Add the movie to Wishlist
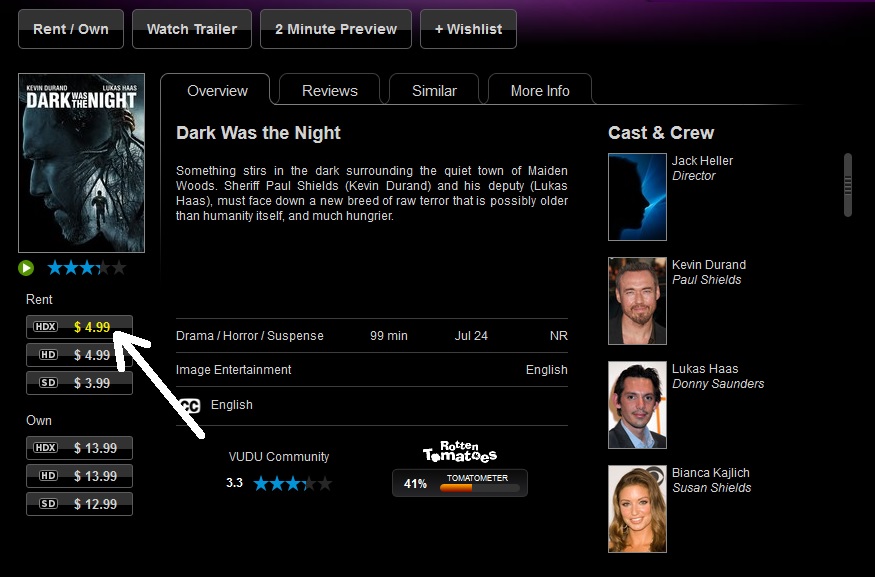This screenshot has width=875, height=577. (x=468, y=29)
